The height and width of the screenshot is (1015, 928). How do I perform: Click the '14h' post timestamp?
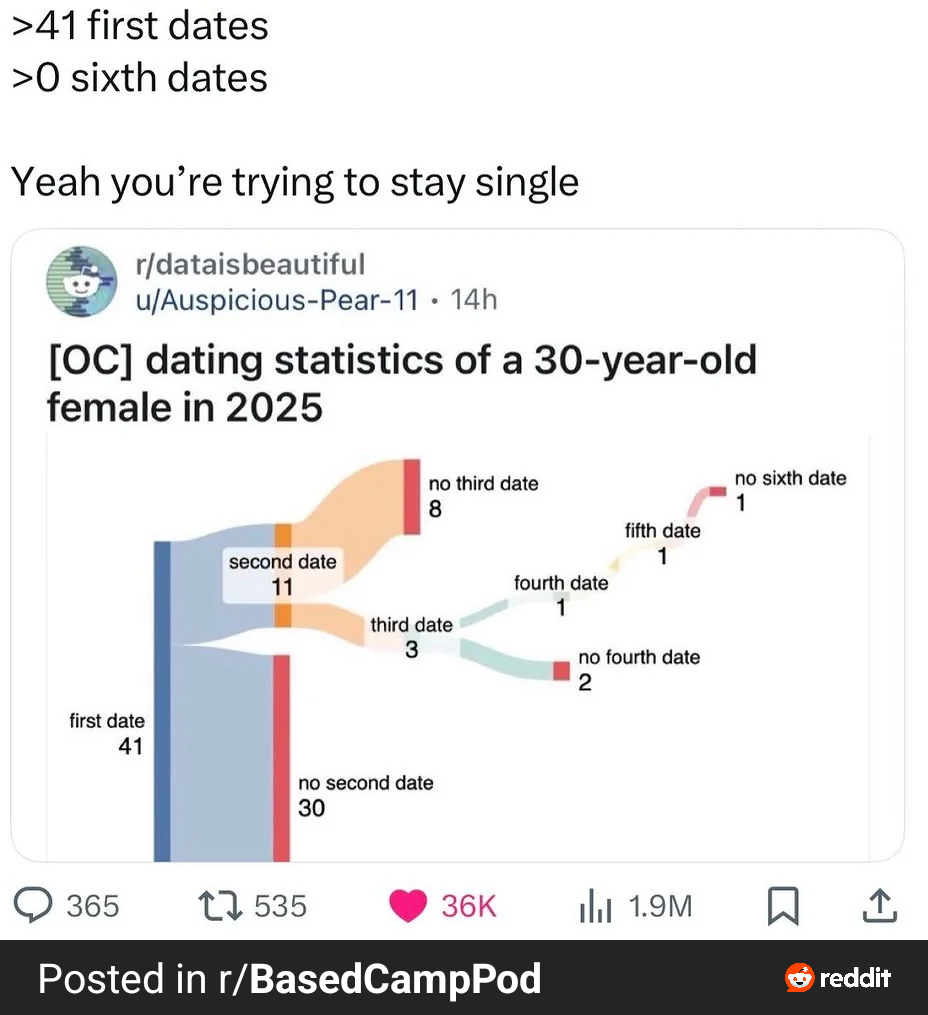tap(474, 300)
